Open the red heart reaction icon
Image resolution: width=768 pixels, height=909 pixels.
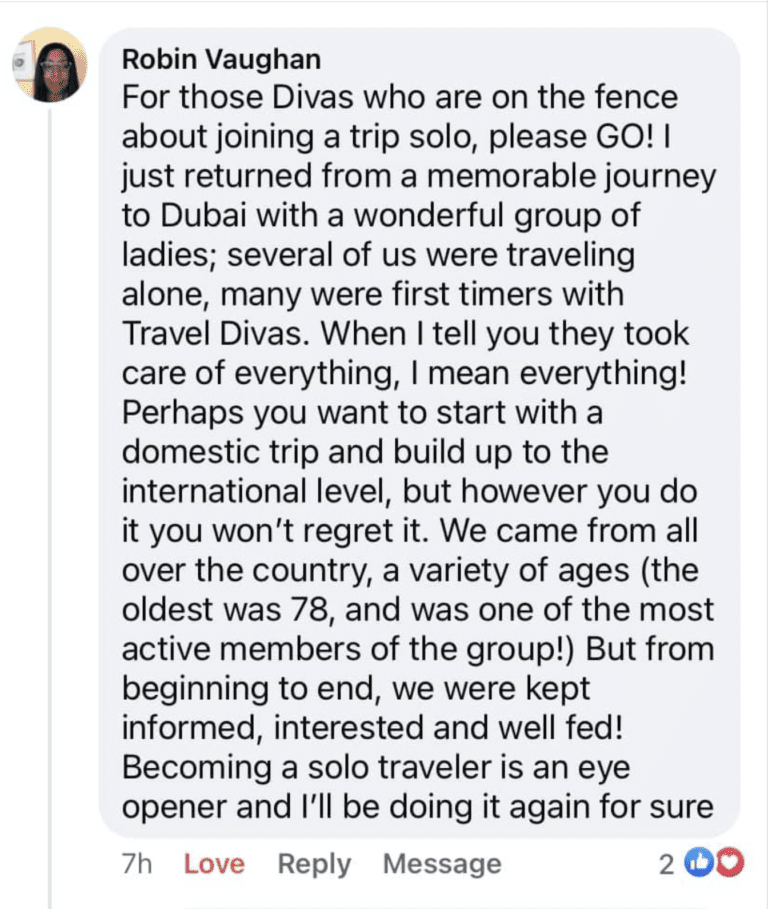tap(730, 862)
